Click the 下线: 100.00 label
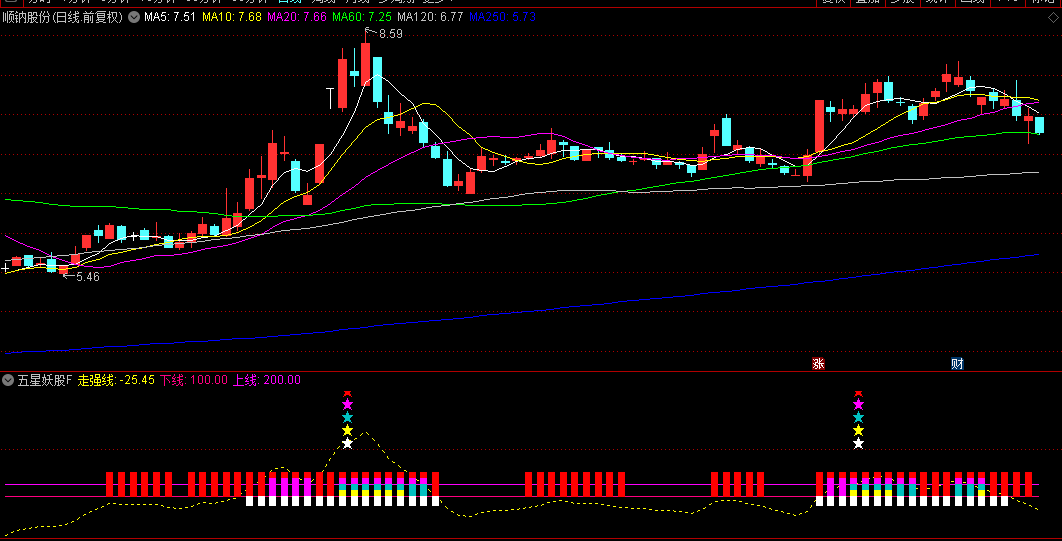 coord(194,381)
